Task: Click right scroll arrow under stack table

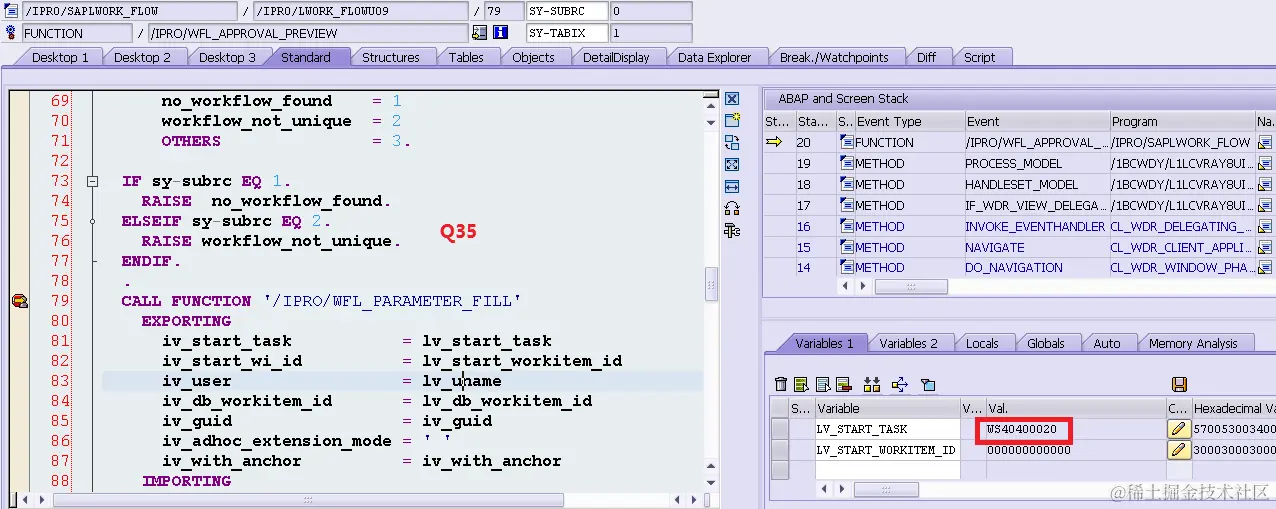Action: click(x=863, y=287)
